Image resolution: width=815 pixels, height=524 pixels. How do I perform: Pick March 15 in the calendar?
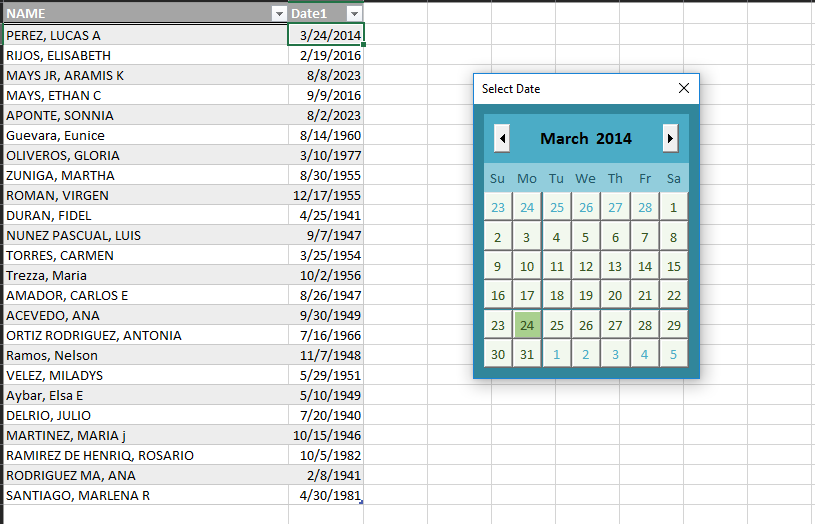coord(674,266)
